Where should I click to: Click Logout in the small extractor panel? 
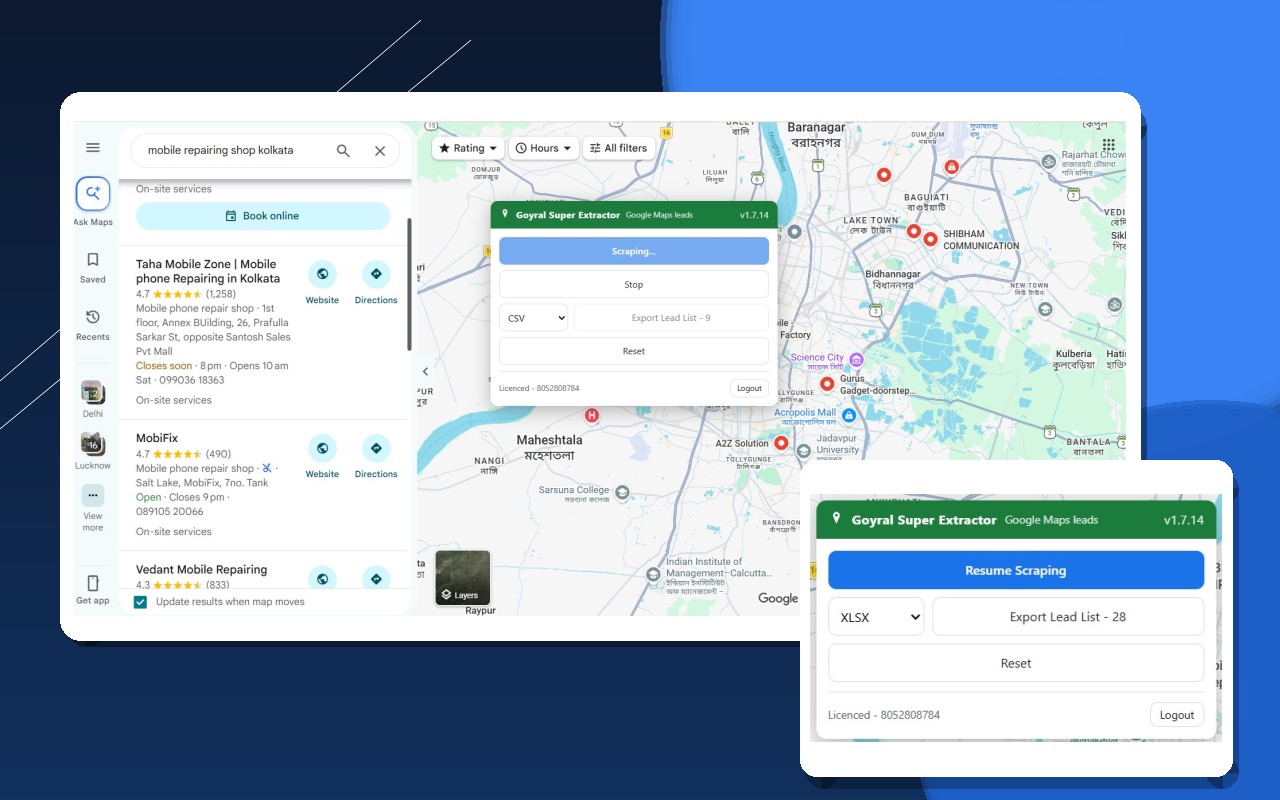pyautogui.click(x=749, y=388)
